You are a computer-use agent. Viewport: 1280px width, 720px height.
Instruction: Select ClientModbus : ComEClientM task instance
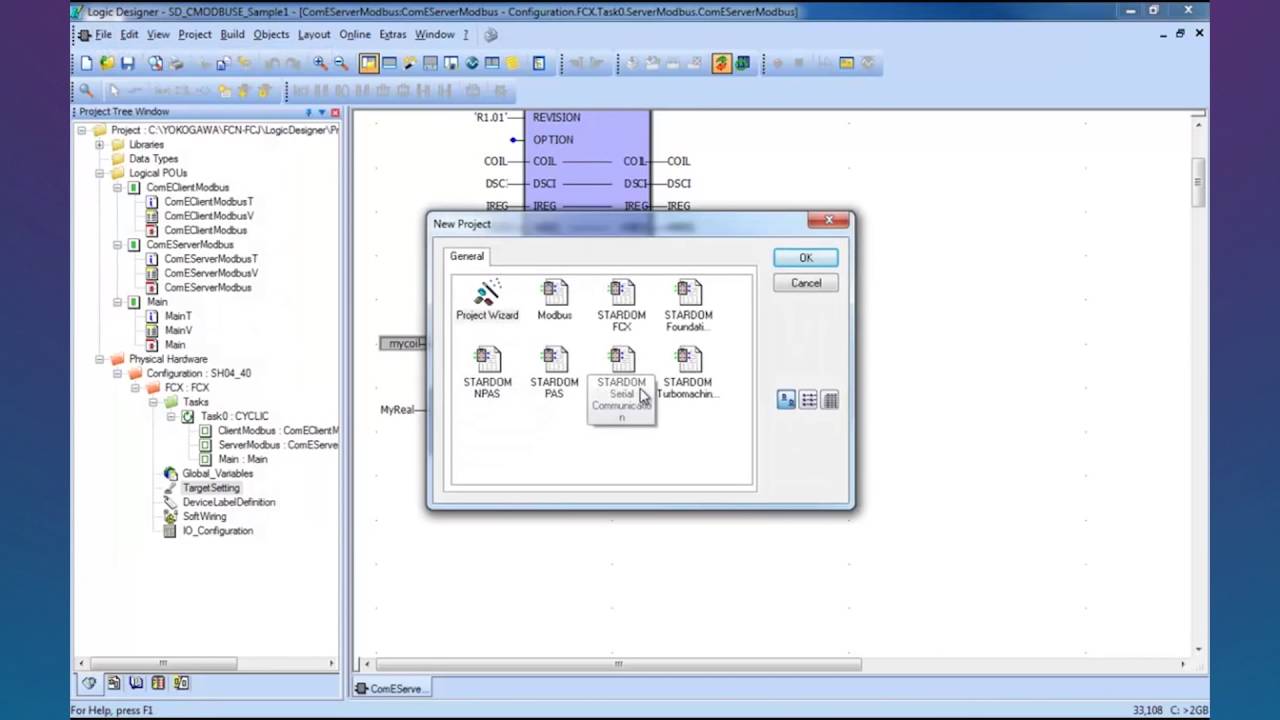coord(278,431)
